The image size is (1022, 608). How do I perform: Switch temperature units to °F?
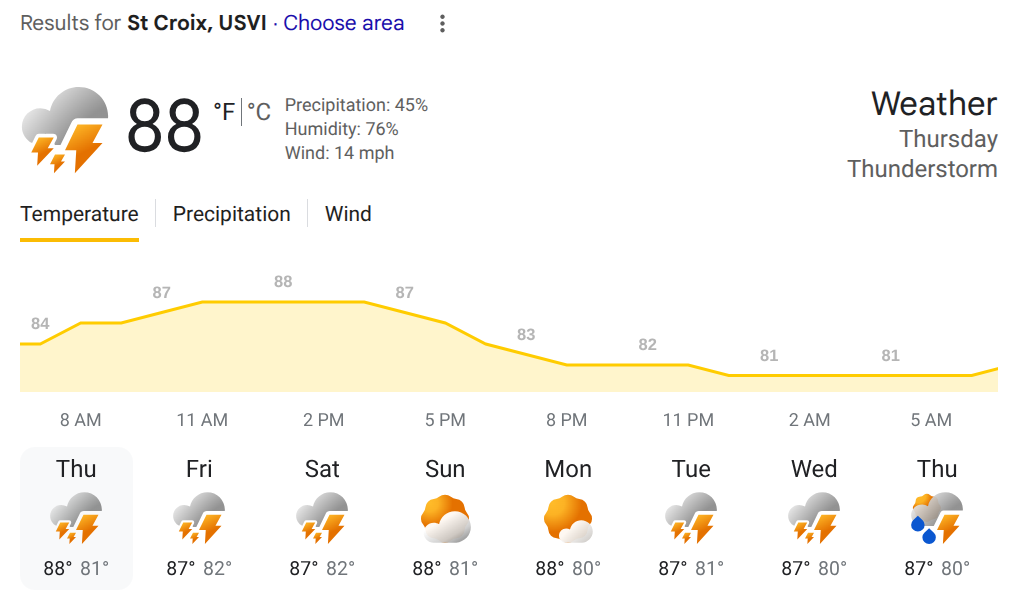coord(224,112)
